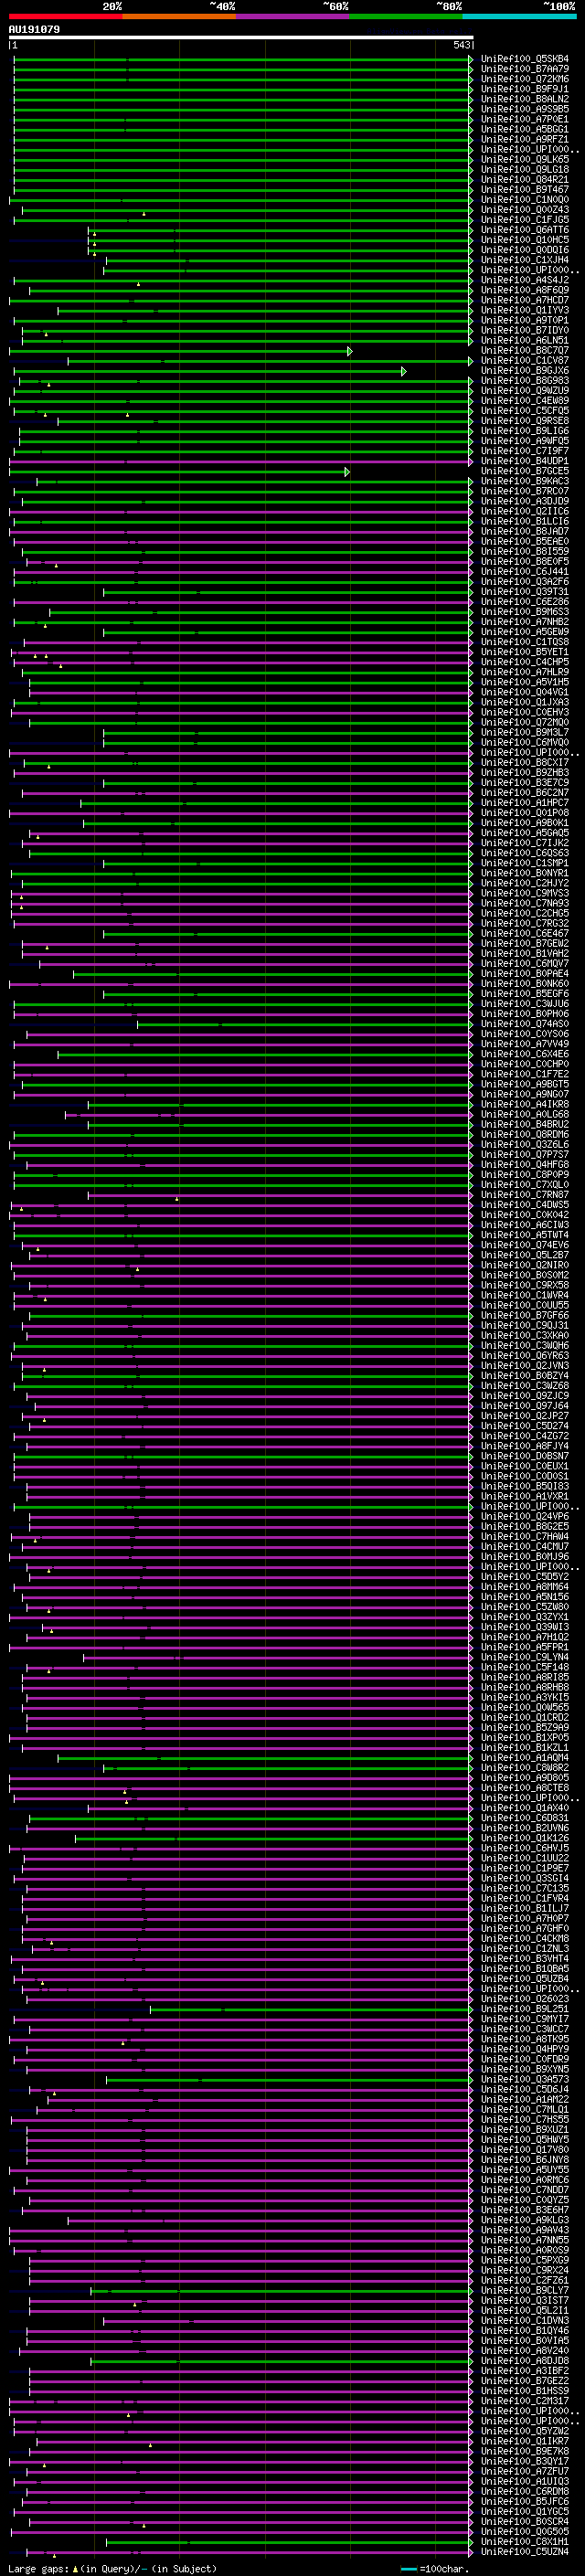Screen dimensions: 585x2576
Task: Select the UniRef100_C9LYN4 label
Action: [524, 1656]
